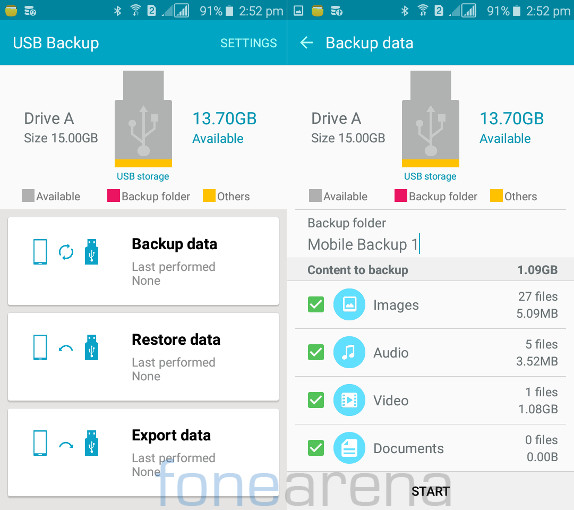The image size is (574, 510).
Task: Open the Export data card
Action: tap(143, 452)
